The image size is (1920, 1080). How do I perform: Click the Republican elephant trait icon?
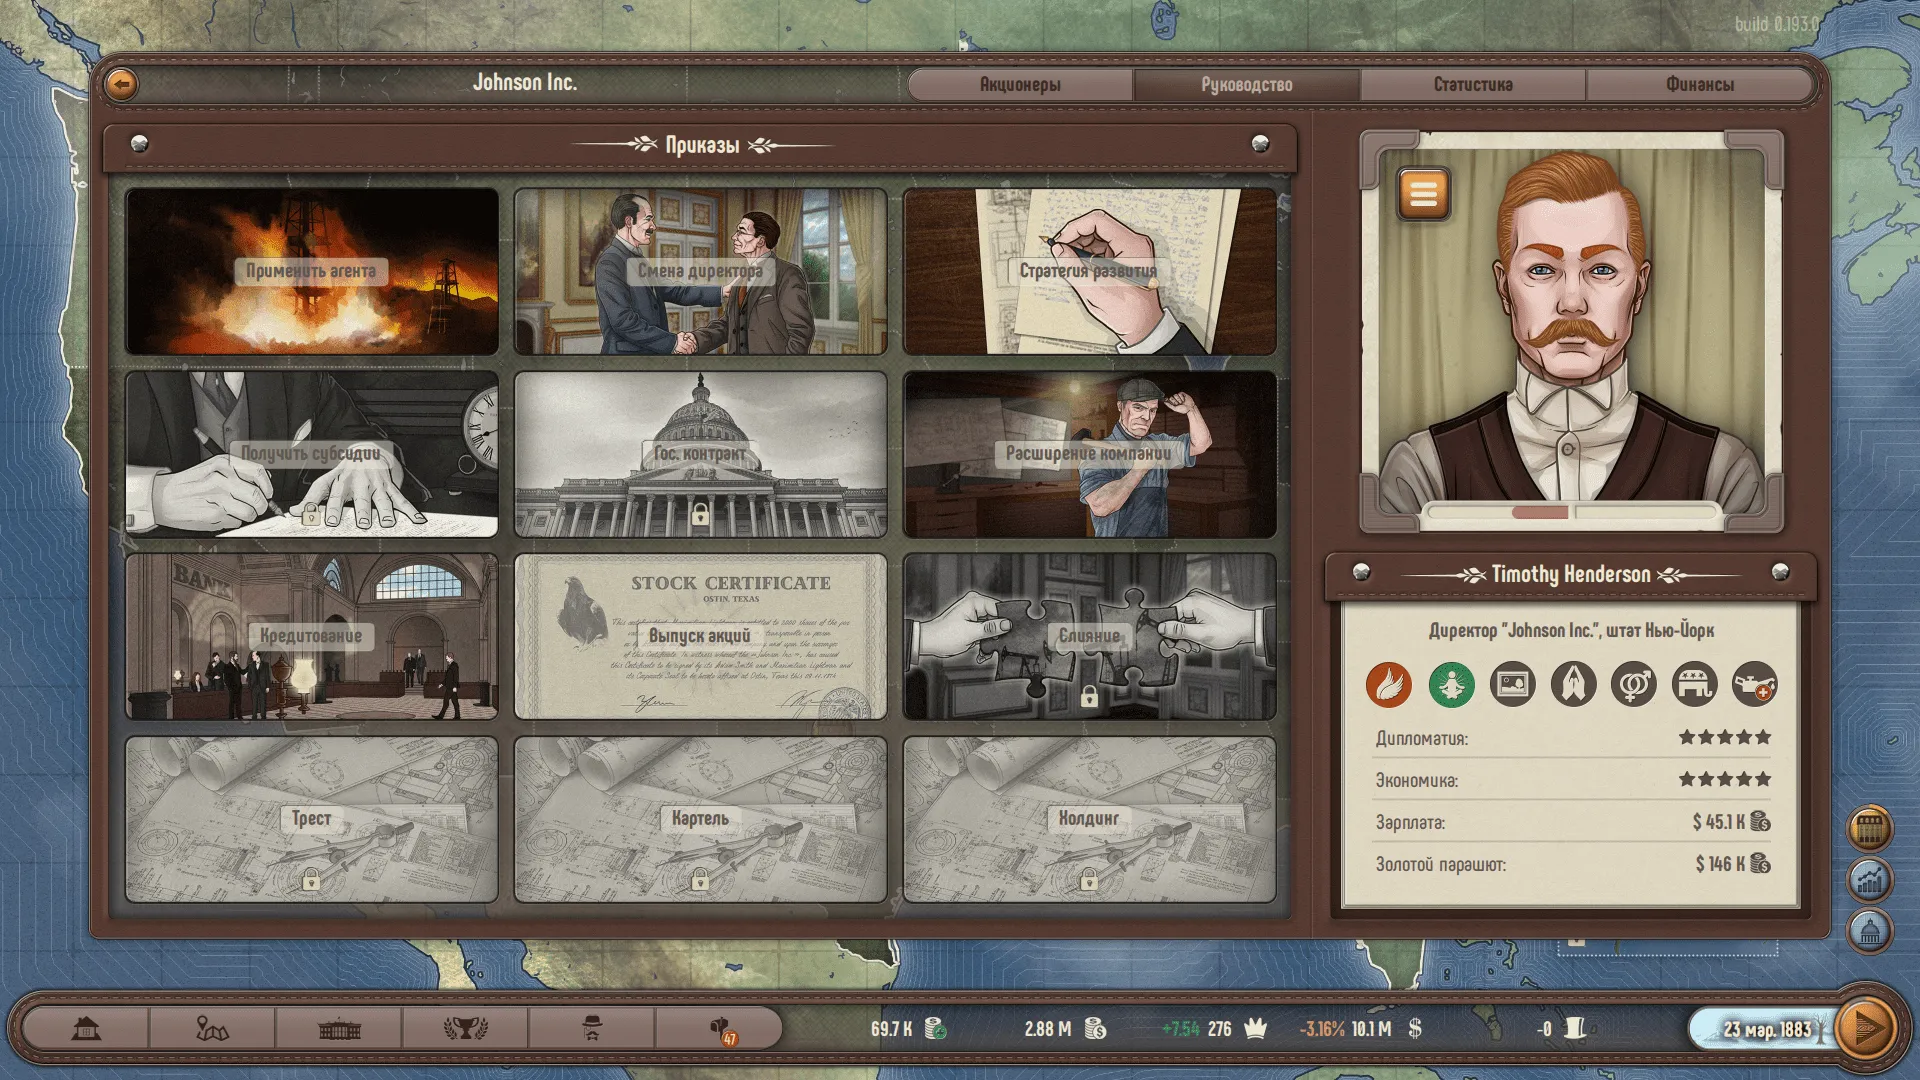click(x=1695, y=685)
